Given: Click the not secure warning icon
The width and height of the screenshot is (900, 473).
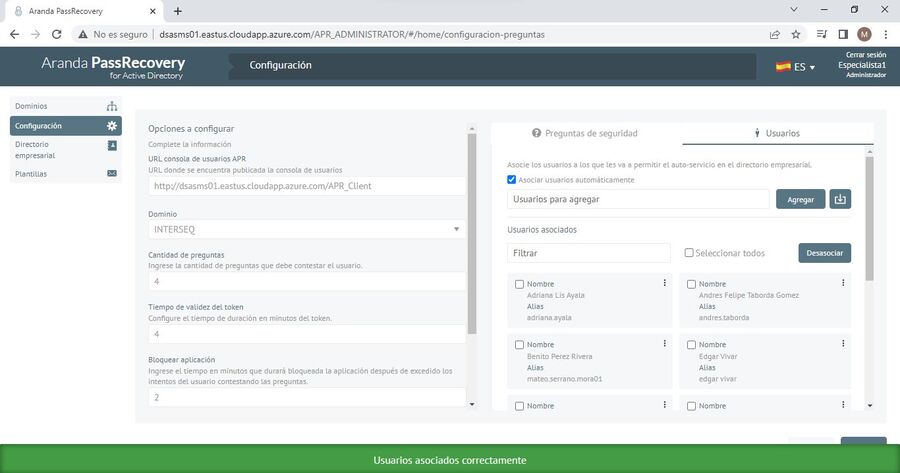Looking at the screenshot, I should point(83,34).
